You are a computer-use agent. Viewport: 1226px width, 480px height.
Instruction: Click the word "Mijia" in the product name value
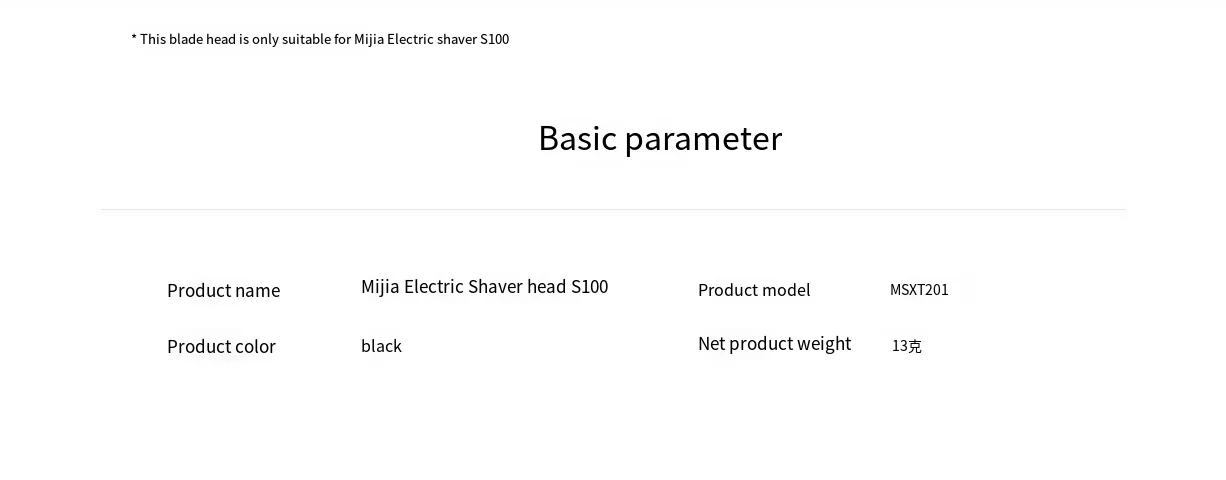click(380, 287)
